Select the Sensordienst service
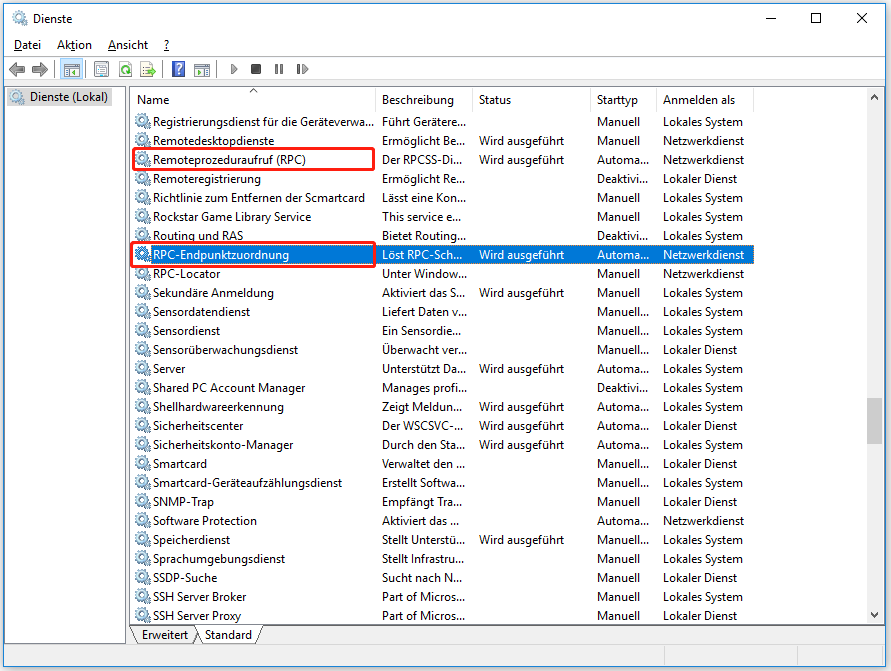The width and height of the screenshot is (891, 671). click(x=186, y=330)
